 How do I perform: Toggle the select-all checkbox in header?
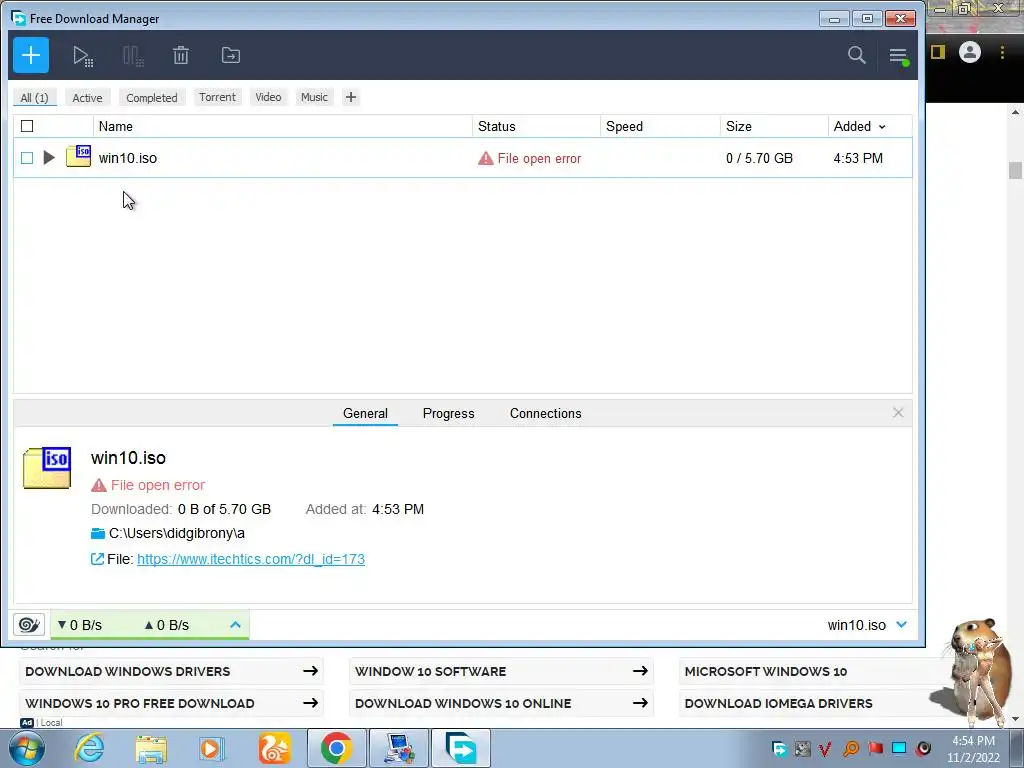coord(27,126)
